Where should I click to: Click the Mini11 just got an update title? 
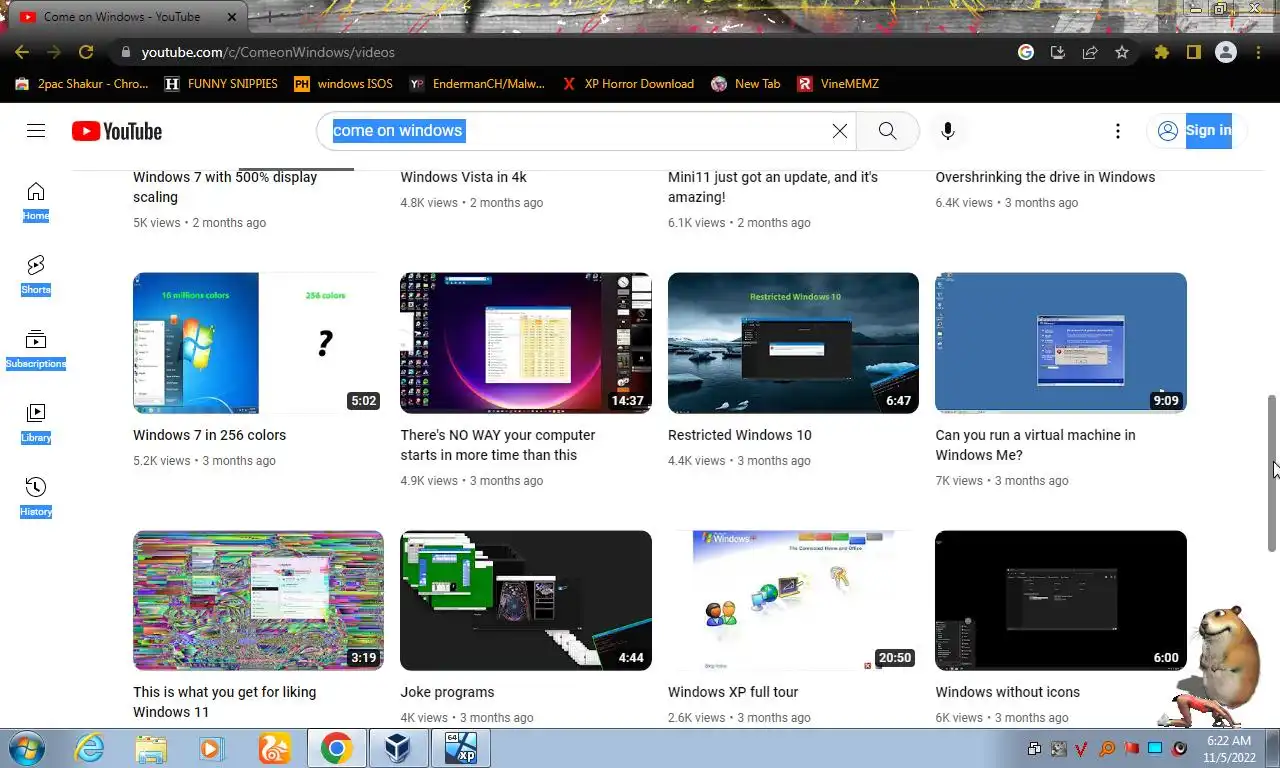point(773,187)
